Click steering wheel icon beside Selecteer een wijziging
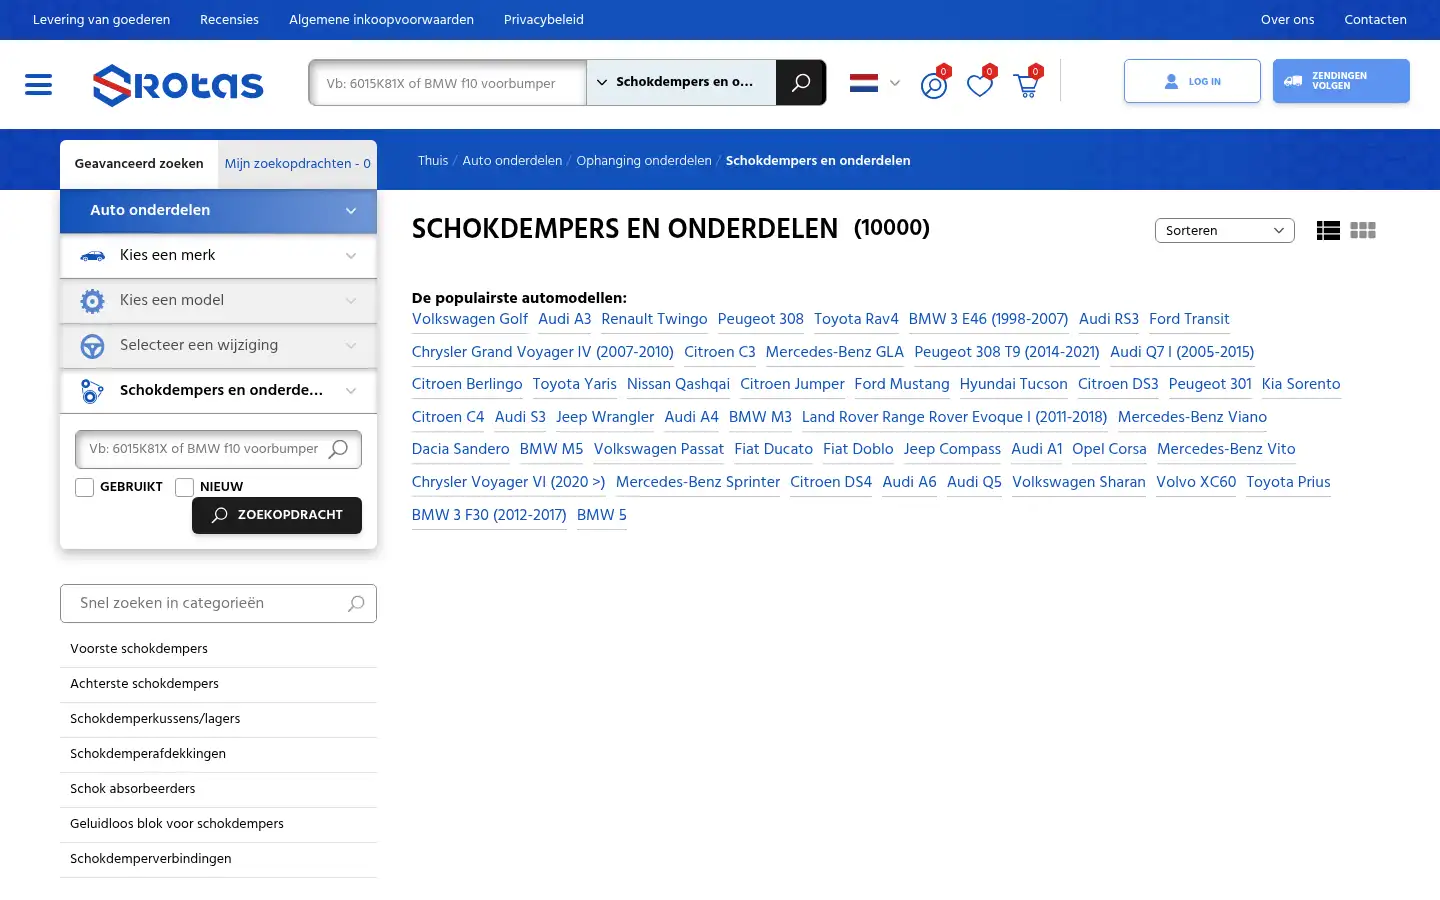Viewport: 1440px width, 900px height. [x=92, y=346]
